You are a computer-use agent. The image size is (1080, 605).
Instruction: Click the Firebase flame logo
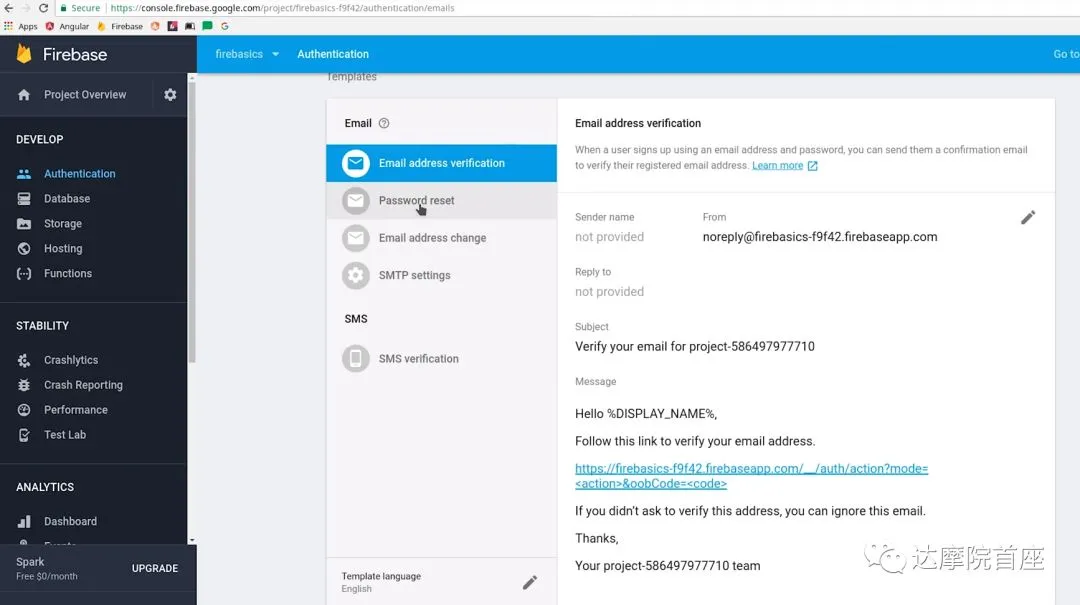coord(24,54)
